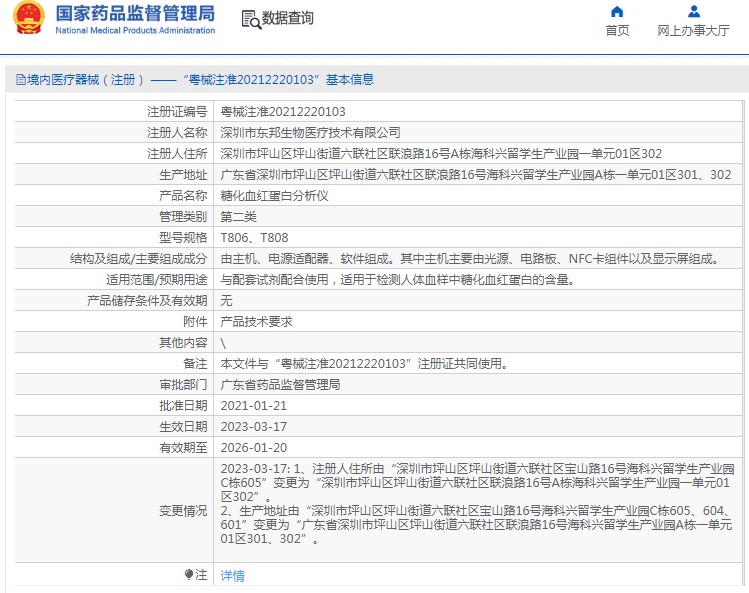Click the person icon above 网上办事大厅
The width and height of the screenshot is (749, 593).
tap(693, 12)
